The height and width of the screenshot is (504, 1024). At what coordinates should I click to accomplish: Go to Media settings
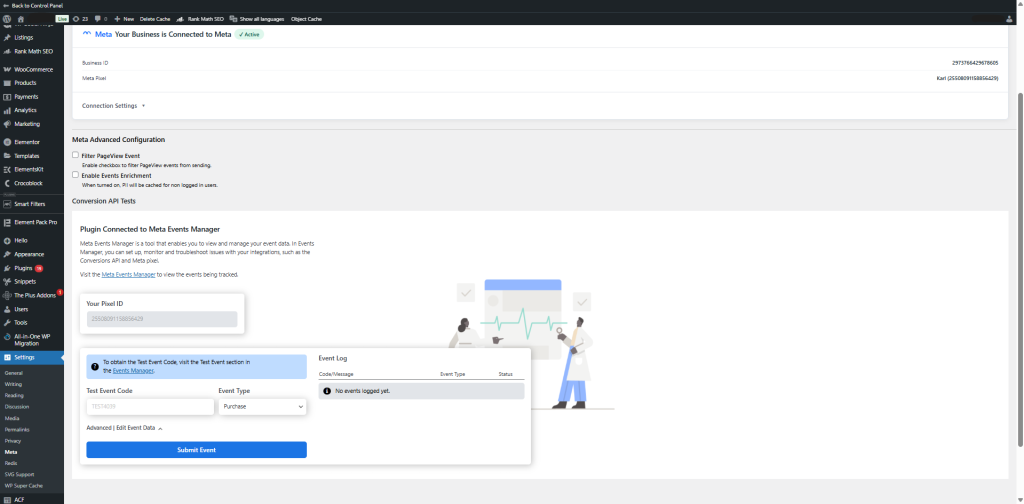coord(12,418)
